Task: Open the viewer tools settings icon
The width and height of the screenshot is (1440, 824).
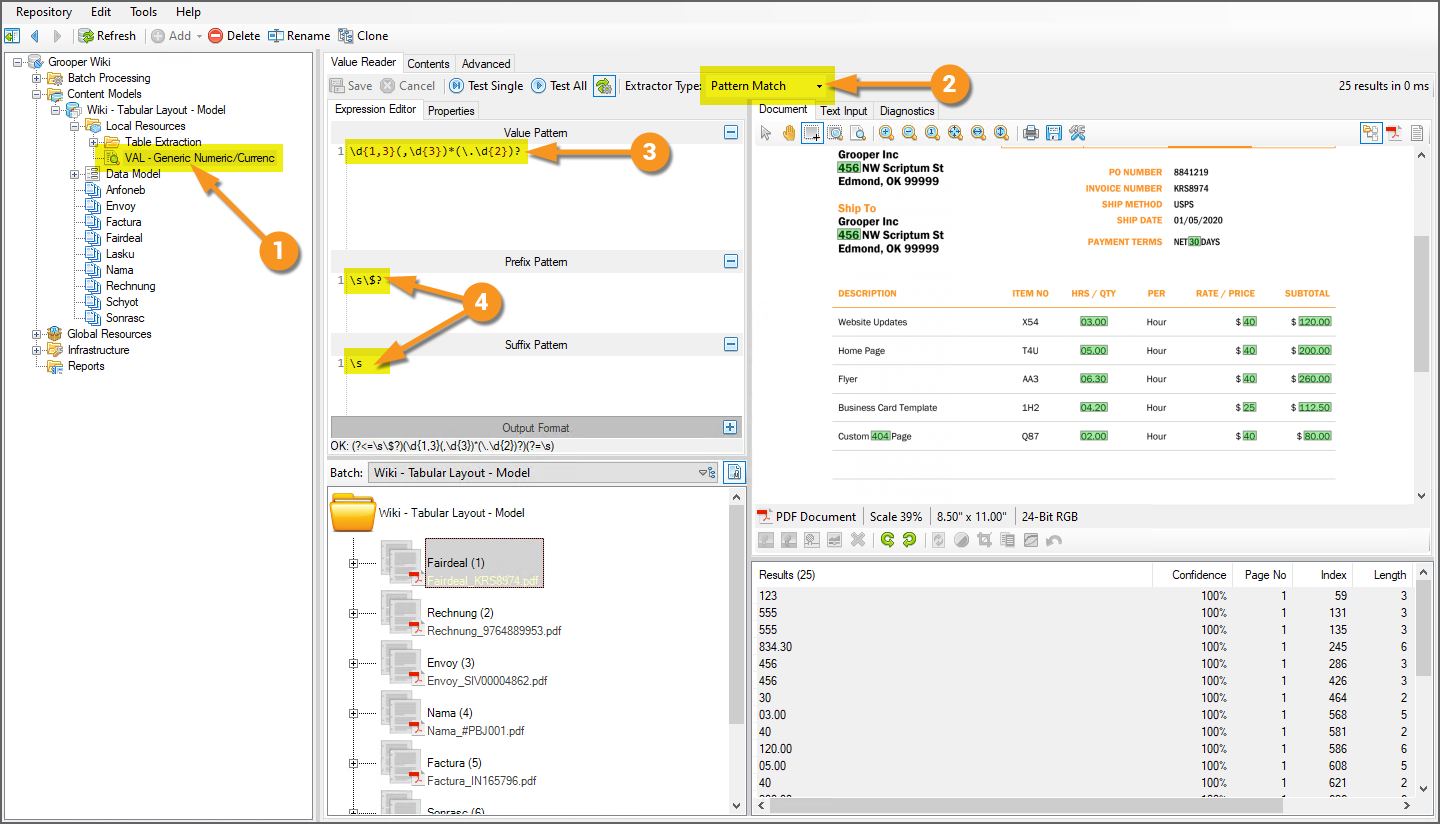Action: coord(1077,133)
